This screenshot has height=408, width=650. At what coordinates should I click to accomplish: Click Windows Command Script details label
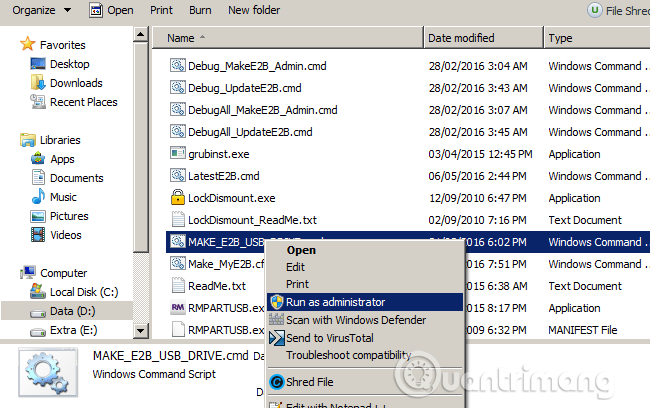coord(154,374)
